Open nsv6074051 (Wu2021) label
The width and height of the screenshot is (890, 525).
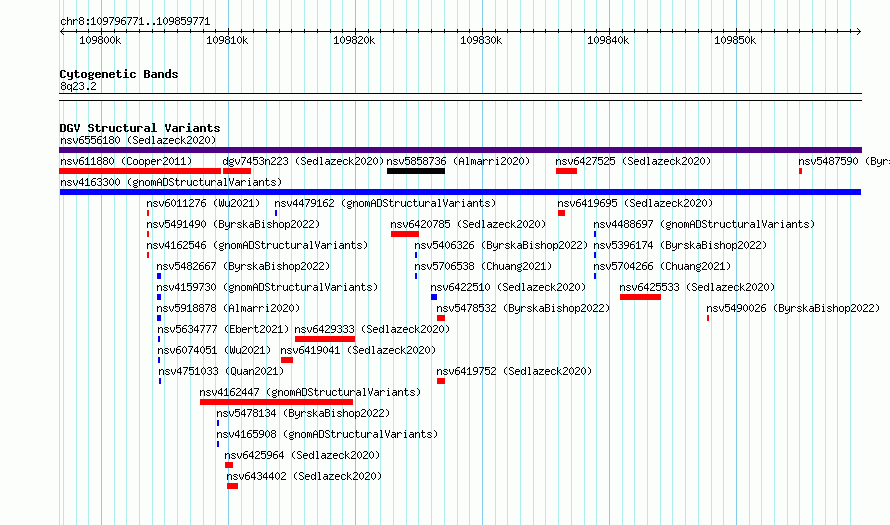coord(214,350)
